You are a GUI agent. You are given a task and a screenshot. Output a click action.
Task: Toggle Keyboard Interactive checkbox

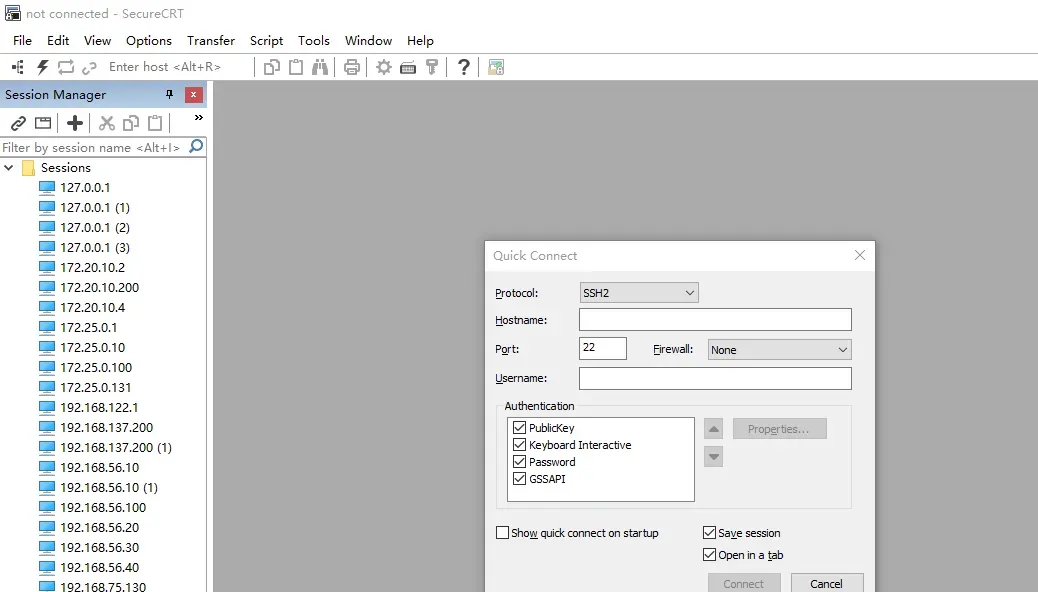pyautogui.click(x=520, y=445)
